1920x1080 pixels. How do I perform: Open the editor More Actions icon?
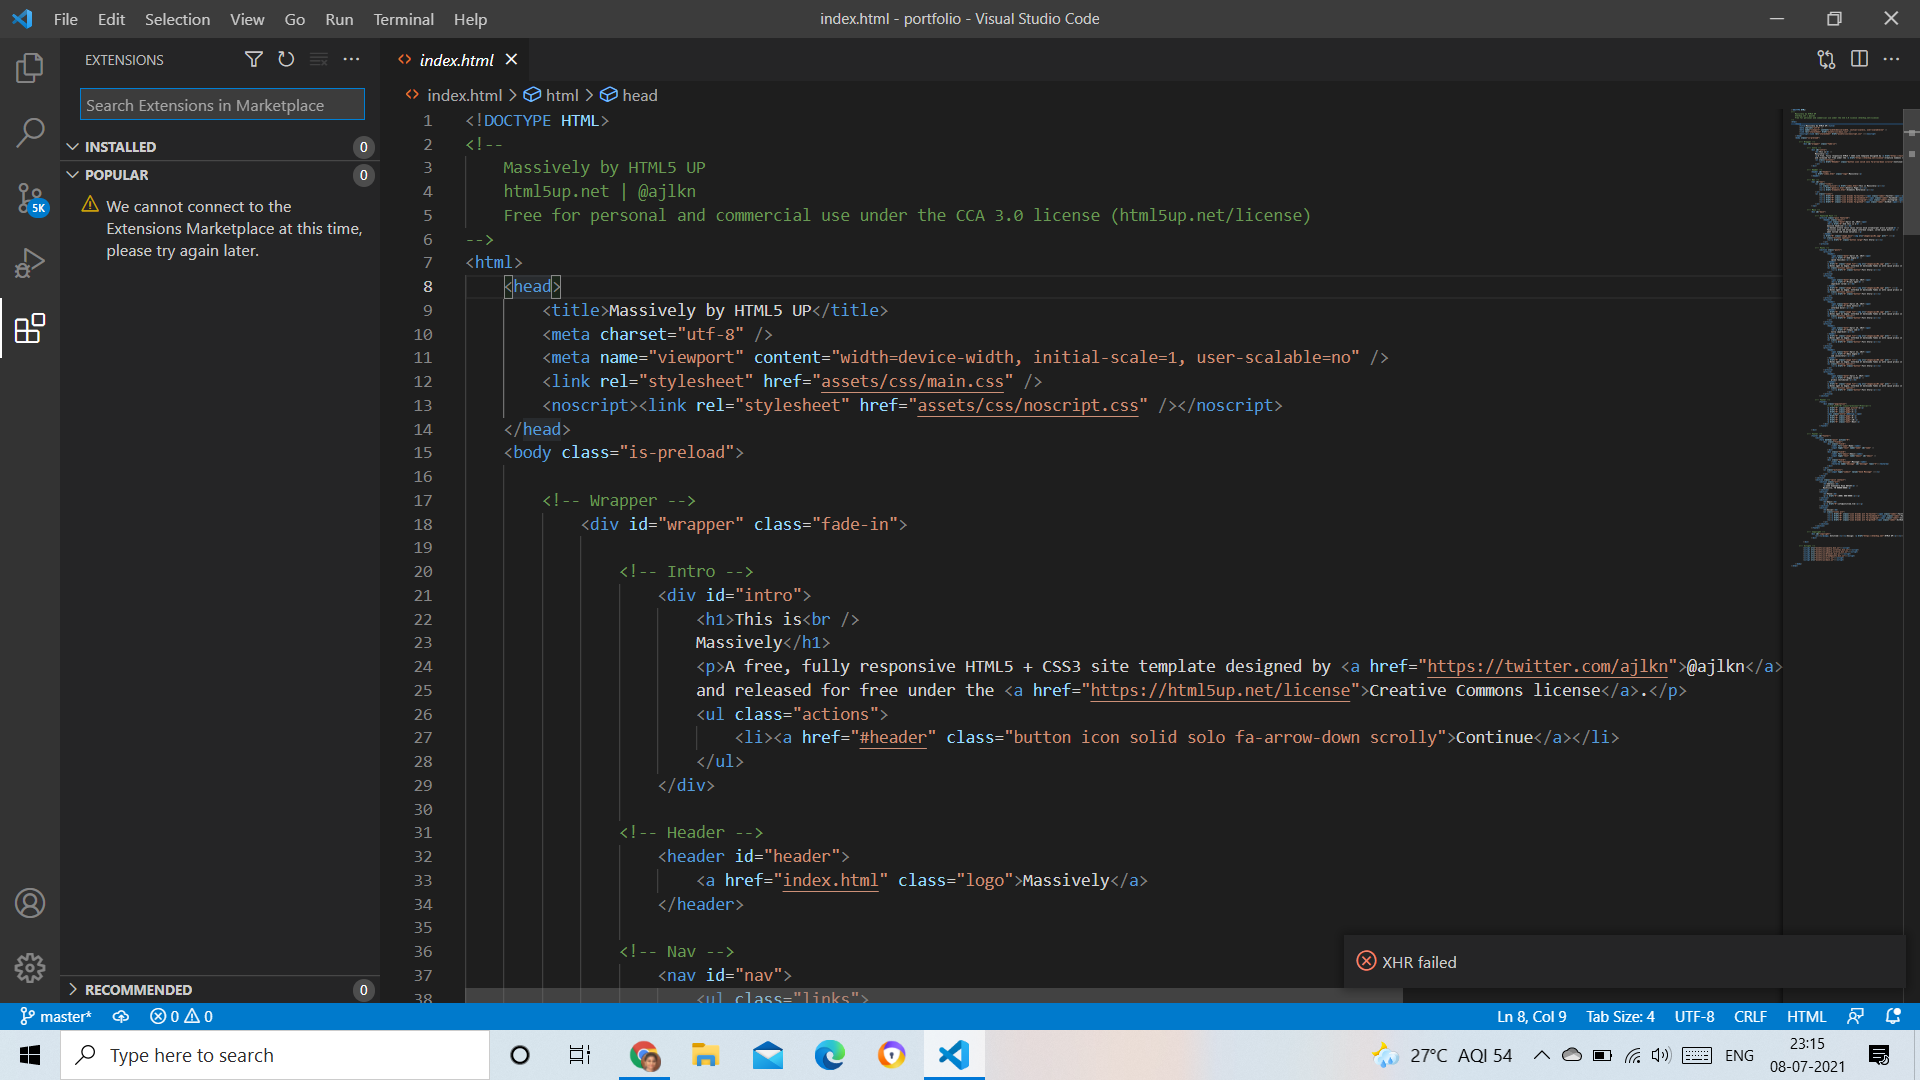pyautogui.click(x=1892, y=59)
